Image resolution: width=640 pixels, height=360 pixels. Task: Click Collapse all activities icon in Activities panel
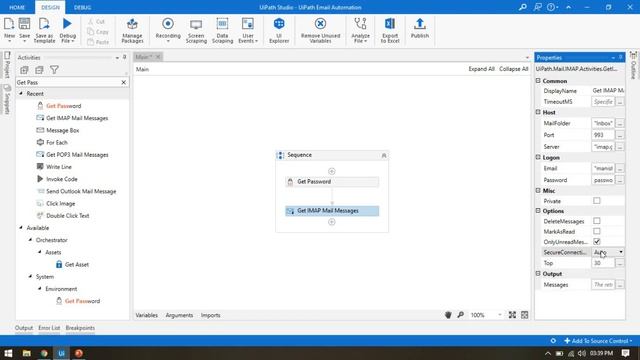click(x=39, y=70)
